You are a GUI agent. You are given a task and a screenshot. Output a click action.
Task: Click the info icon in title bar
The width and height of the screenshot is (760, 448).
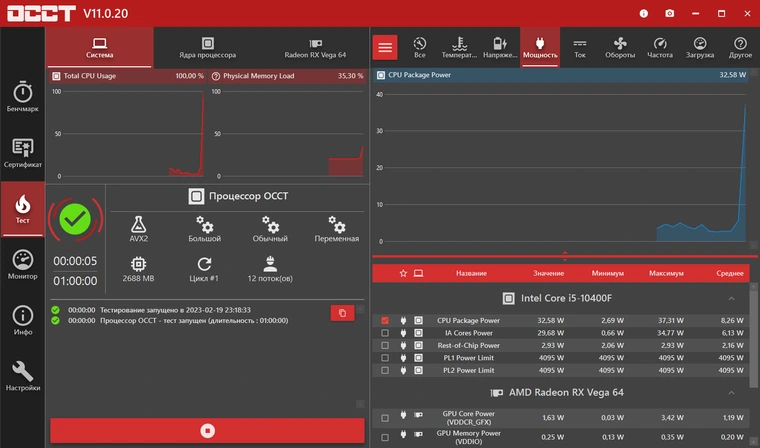pos(644,14)
